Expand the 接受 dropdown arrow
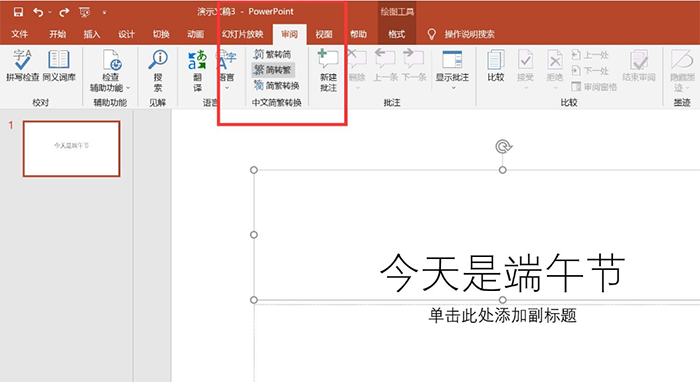The height and width of the screenshot is (382, 700). pos(525,88)
